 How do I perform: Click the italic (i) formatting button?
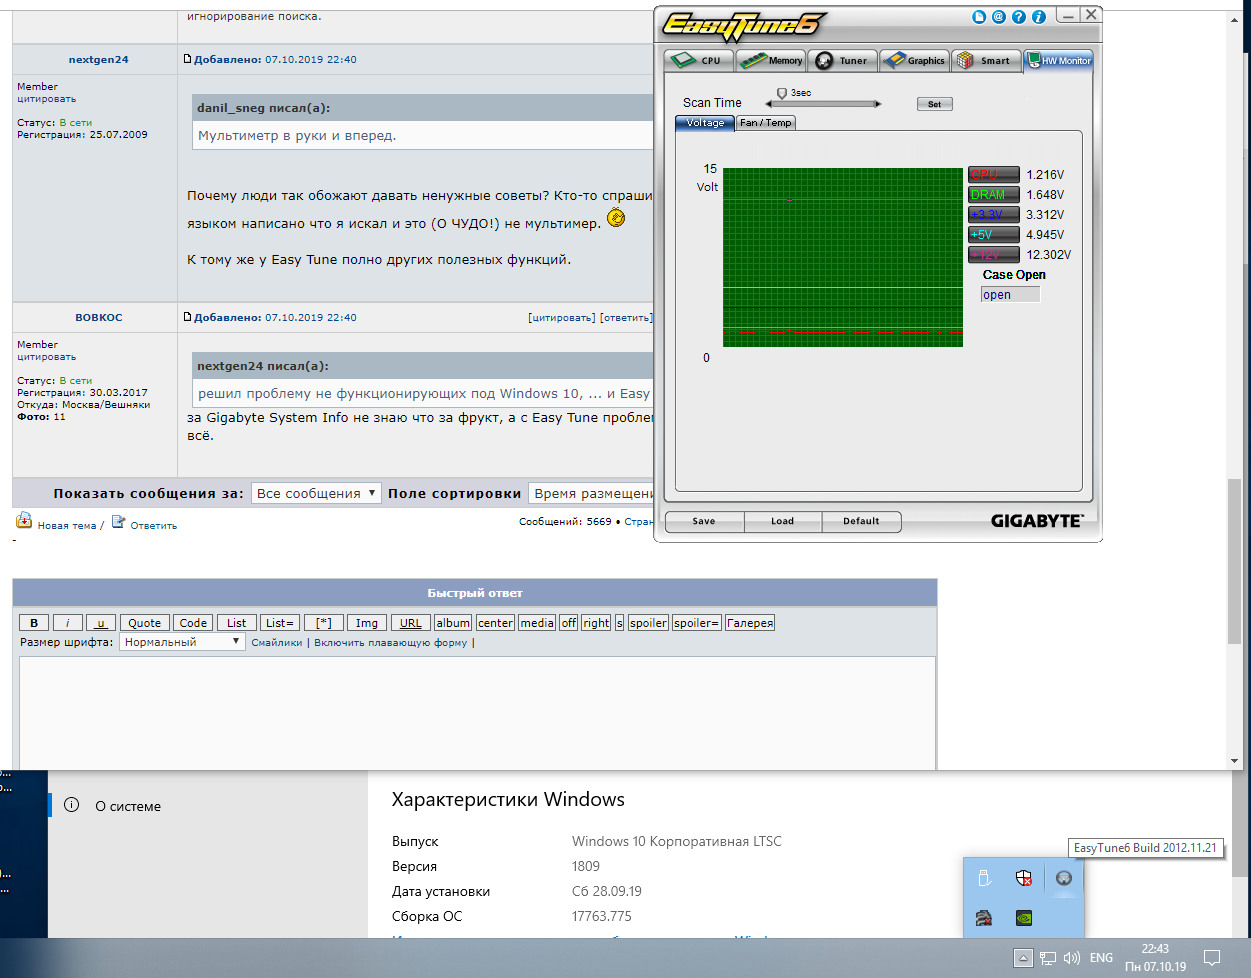pyautogui.click(x=67, y=622)
